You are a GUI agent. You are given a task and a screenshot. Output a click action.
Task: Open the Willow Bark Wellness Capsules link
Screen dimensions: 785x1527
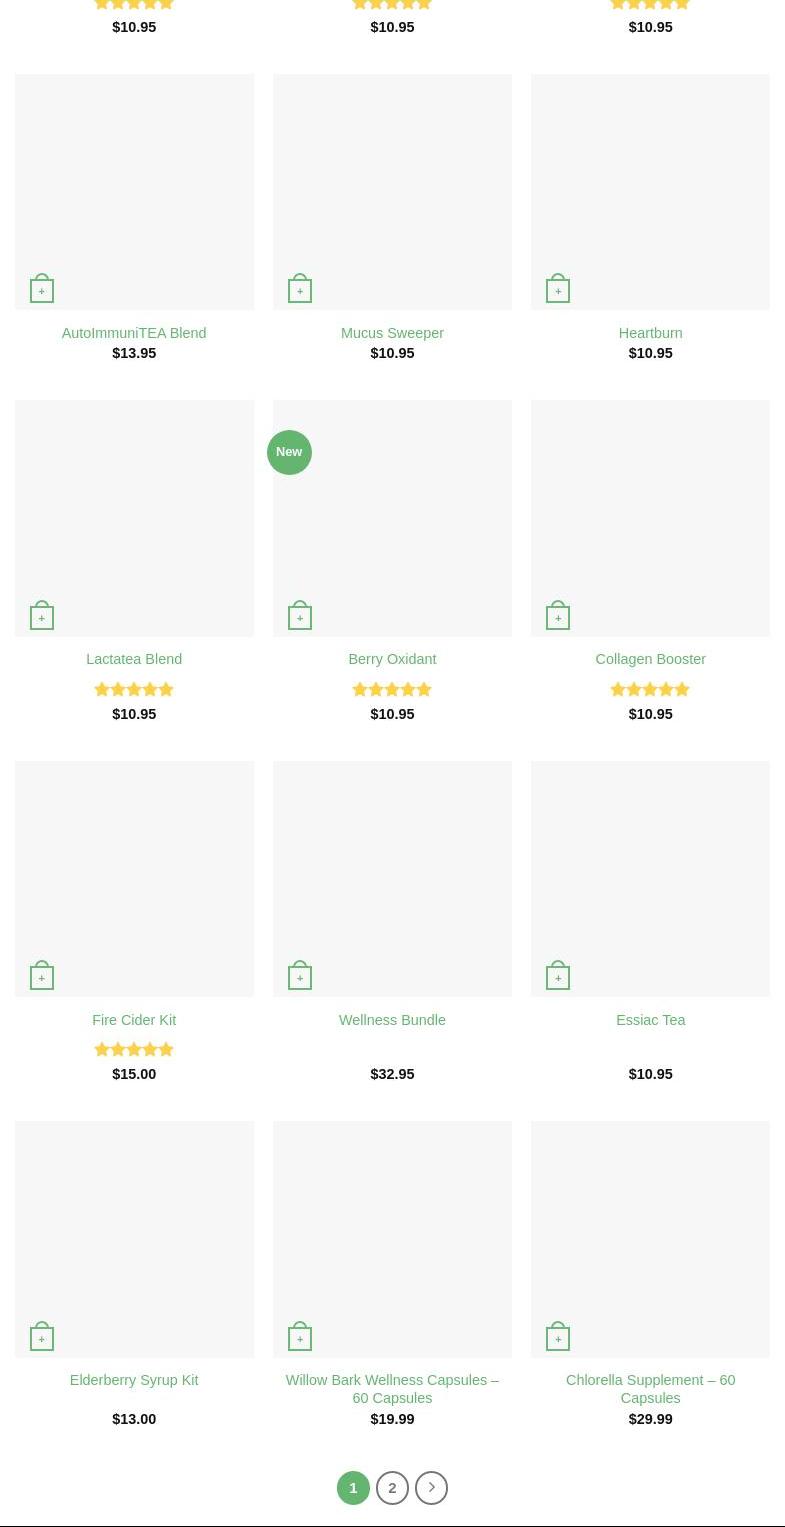(x=392, y=1389)
